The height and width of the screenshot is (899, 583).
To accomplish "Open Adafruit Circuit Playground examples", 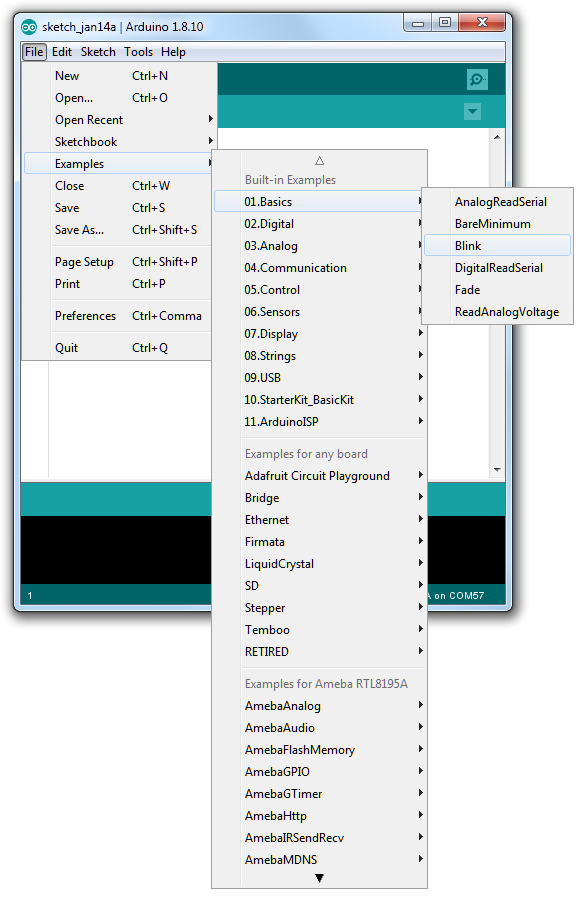I will tap(319, 475).
